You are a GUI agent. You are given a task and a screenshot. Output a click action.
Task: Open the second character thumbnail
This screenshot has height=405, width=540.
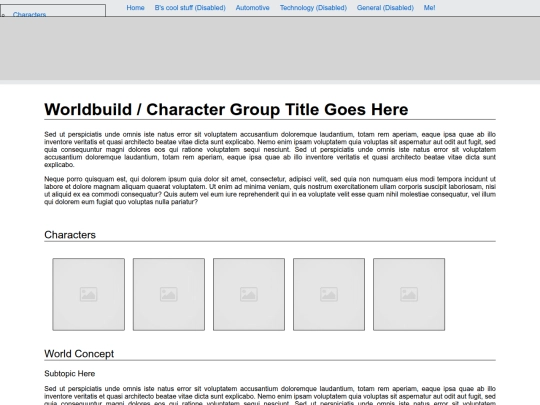(169, 294)
